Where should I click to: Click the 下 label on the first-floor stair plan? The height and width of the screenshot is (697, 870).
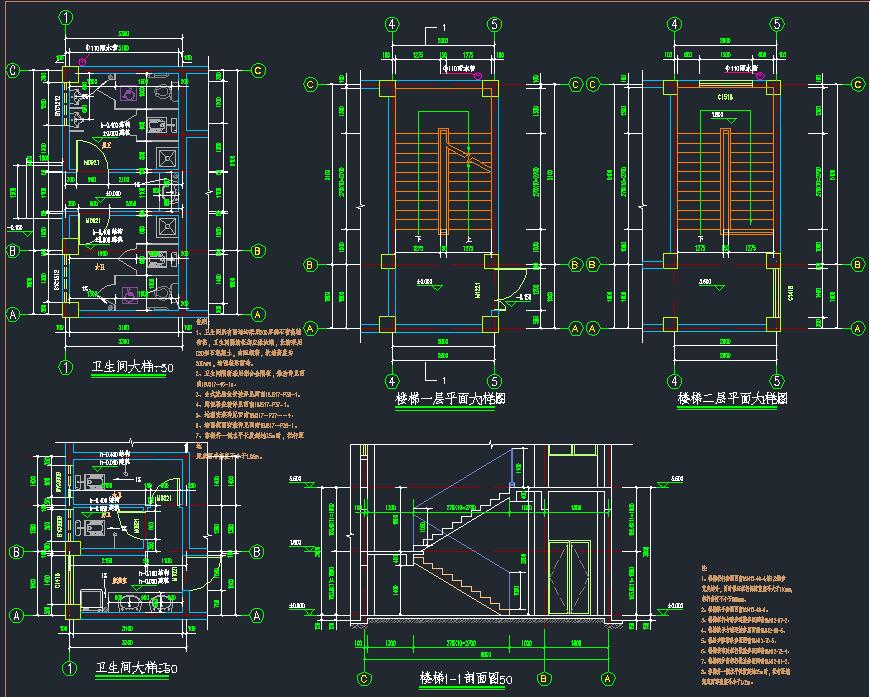point(418,239)
